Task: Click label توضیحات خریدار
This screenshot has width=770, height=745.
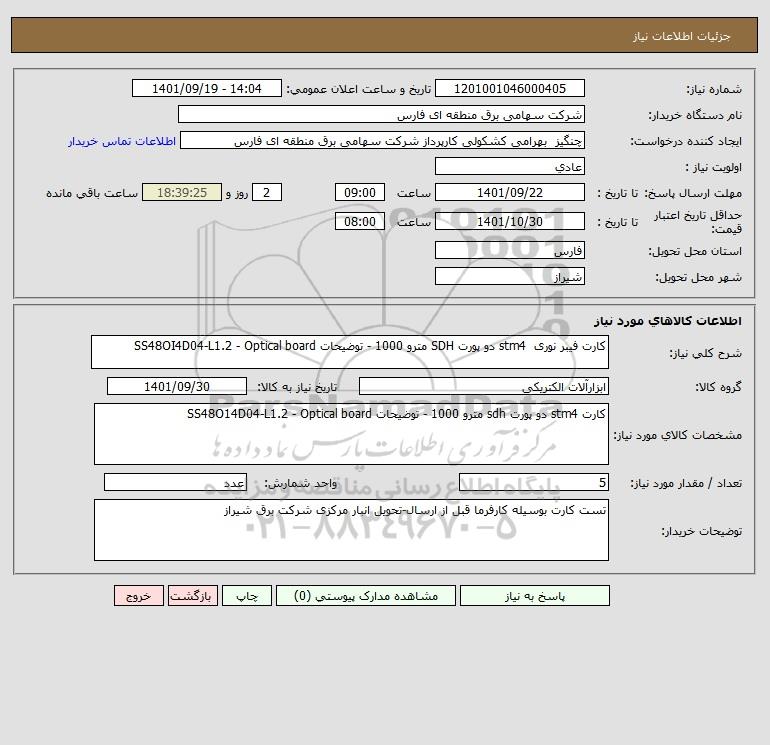Action: click(702, 531)
